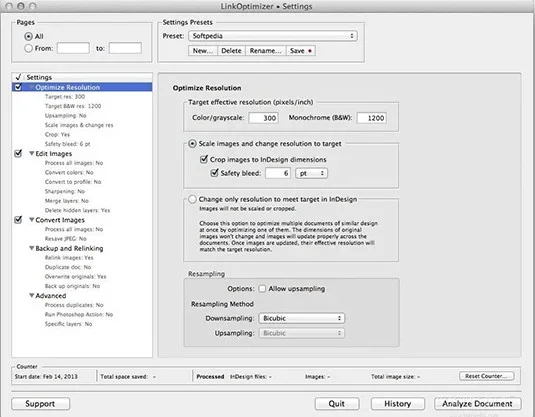The image size is (535, 417).
Task: Open the safety bleed unit dropdown (pt)
Action: [312, 173]
